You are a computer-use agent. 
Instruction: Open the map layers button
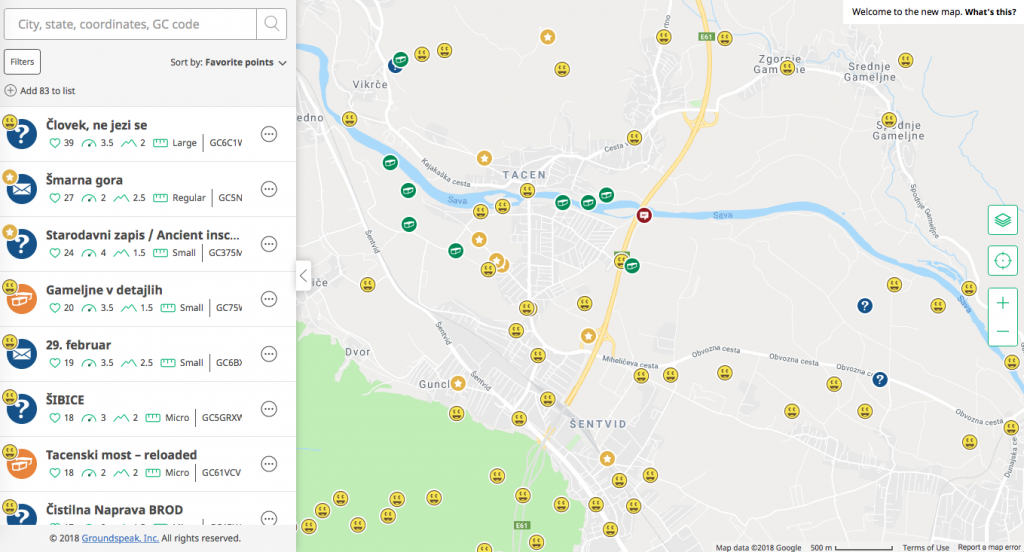click(1002, 219)
